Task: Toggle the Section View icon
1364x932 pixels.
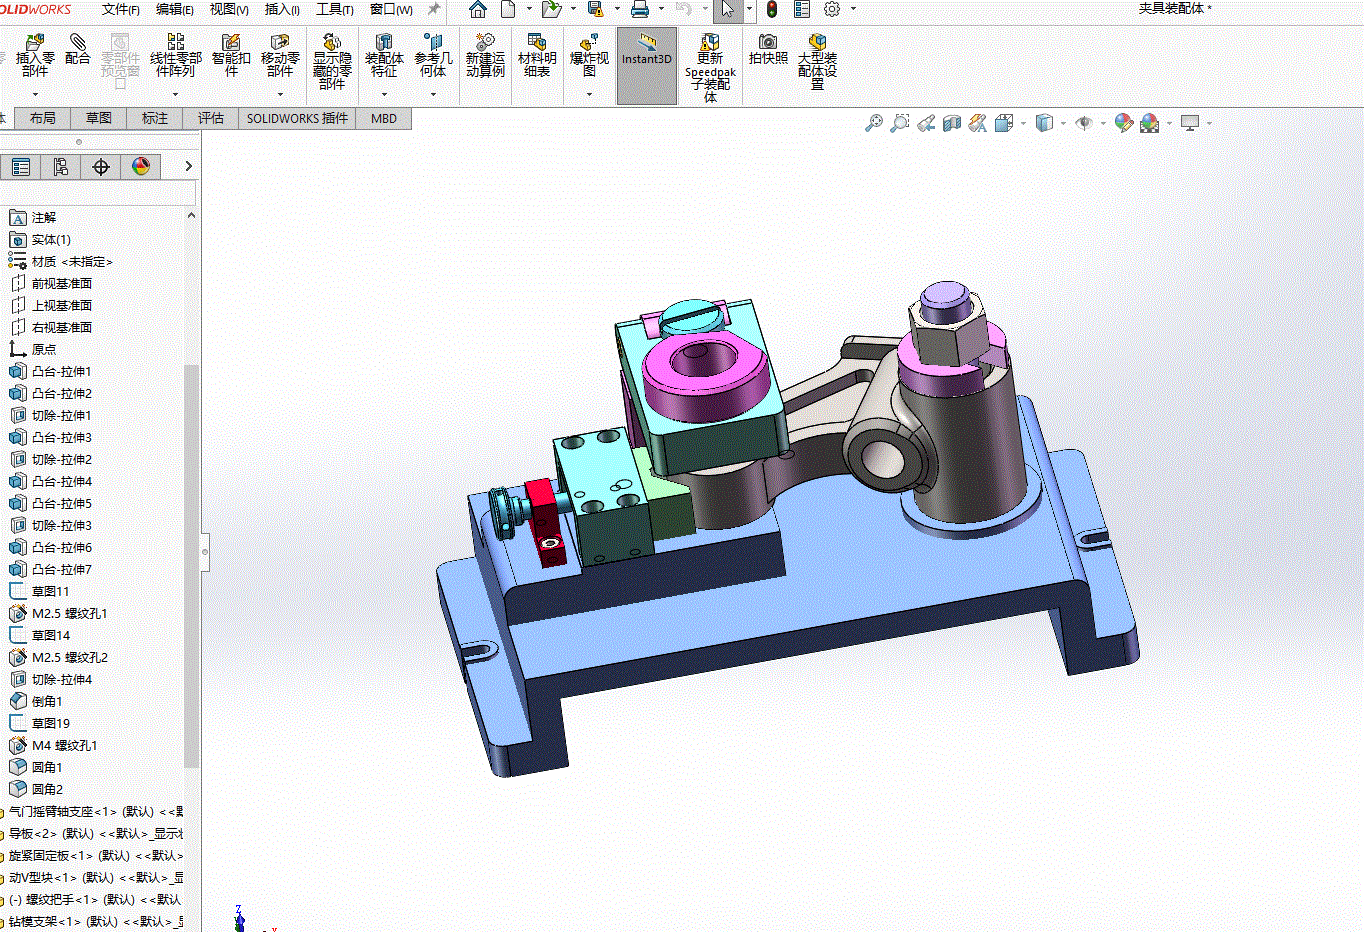Action: [x=952, y=123]
